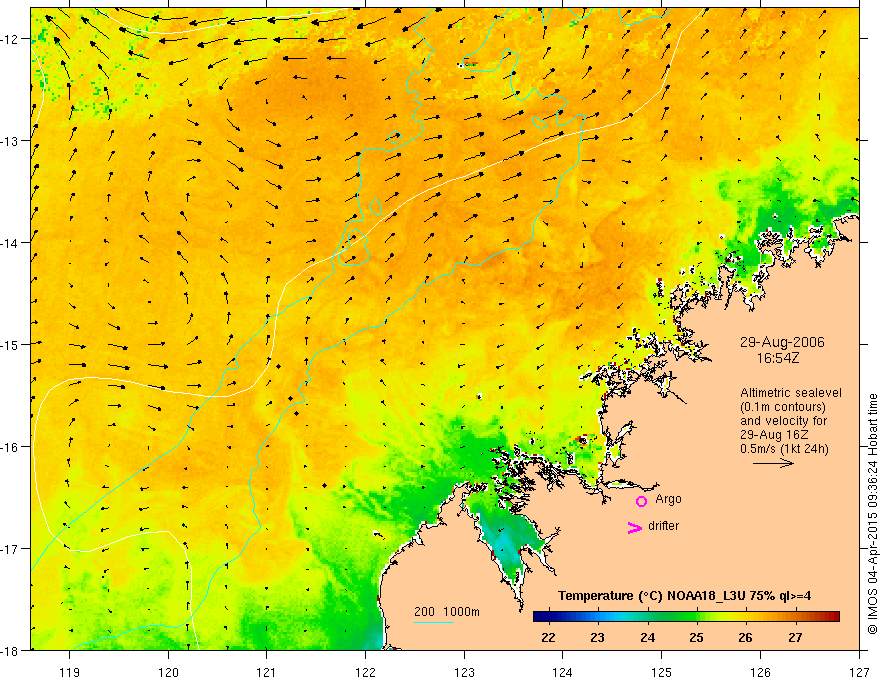Click the '-12' latitude axis label

[11, 39]
